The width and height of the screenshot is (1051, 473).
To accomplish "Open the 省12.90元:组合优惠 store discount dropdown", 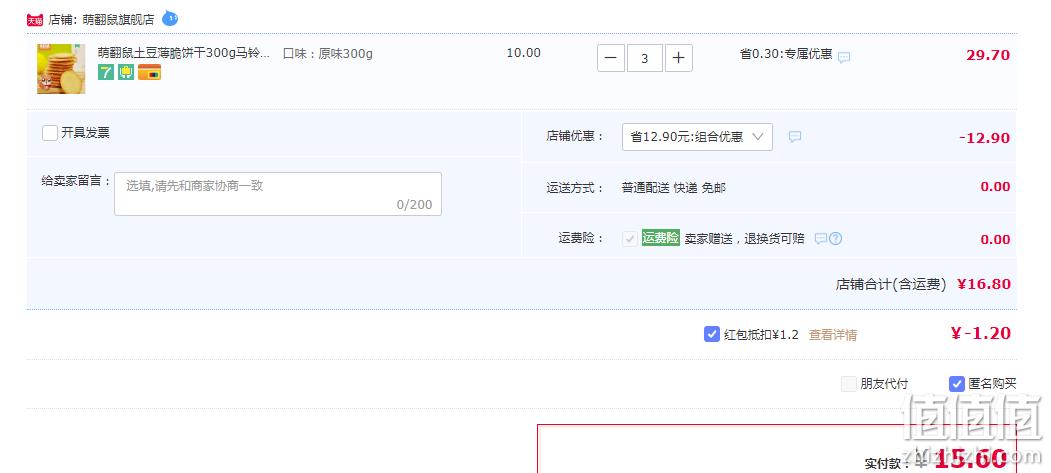I will click(x=697, y=137).
